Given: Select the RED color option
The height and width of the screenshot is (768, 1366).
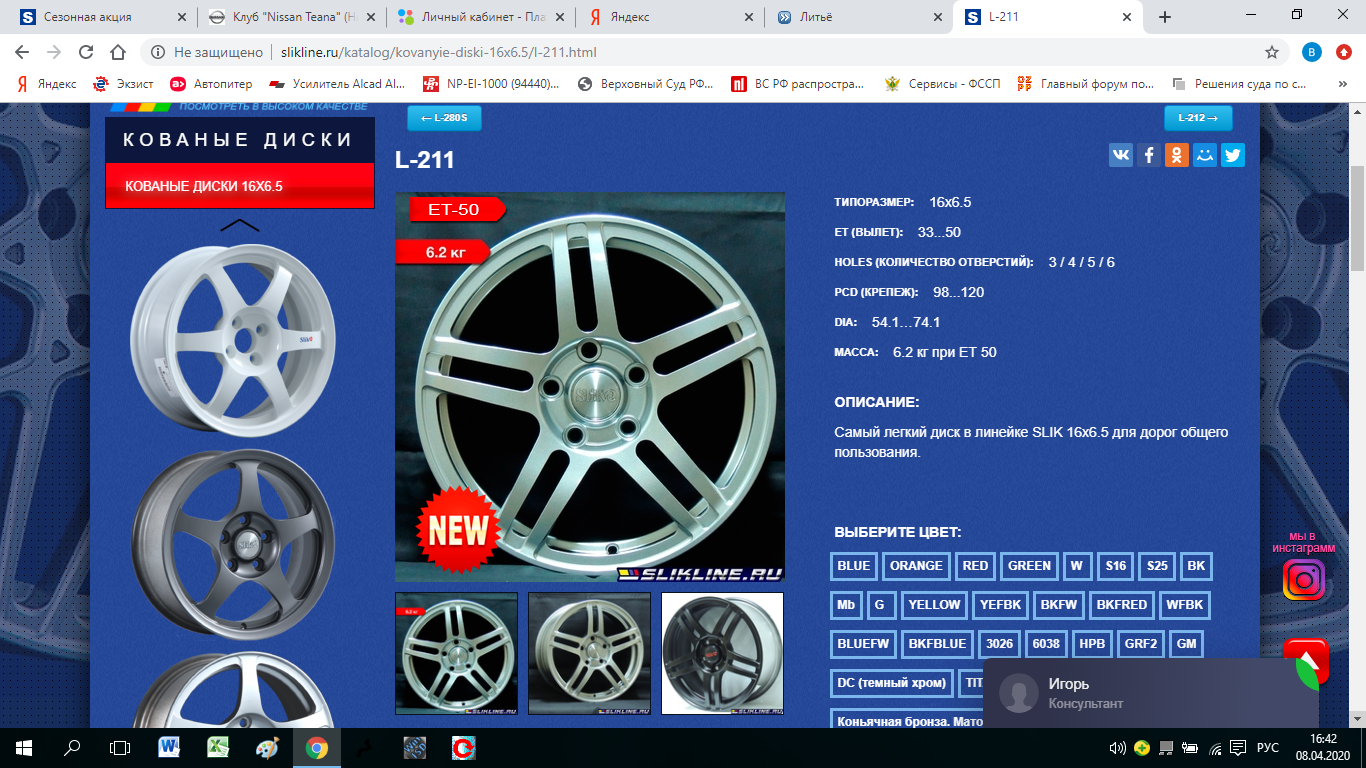Looking at the screenshot, I should point(975,566).
